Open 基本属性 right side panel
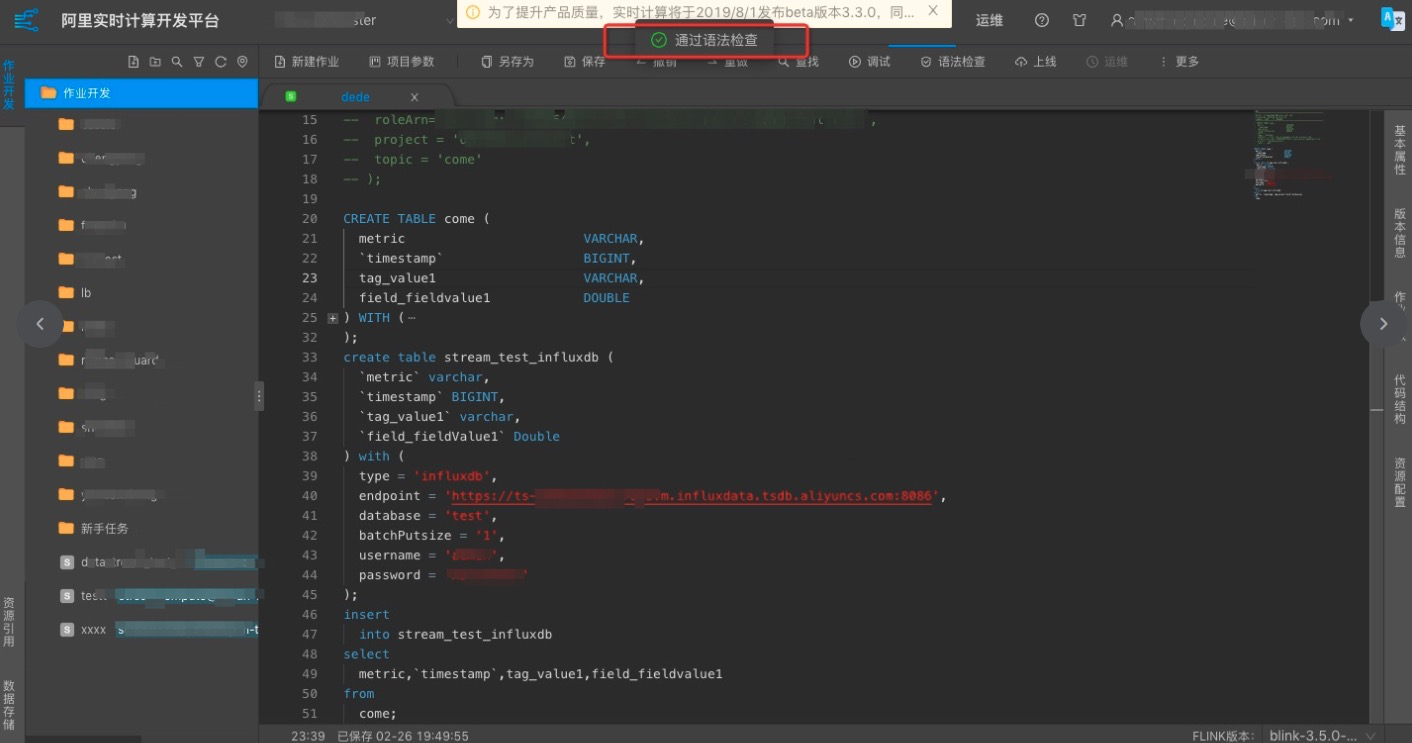This screenshot has height=743, width=1412. 1400,150
